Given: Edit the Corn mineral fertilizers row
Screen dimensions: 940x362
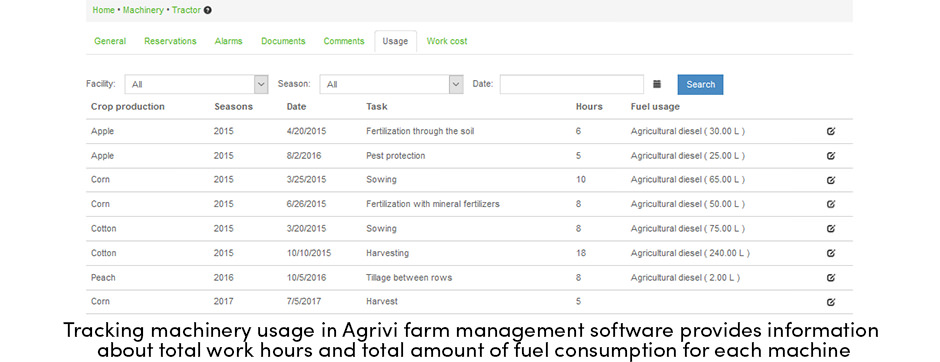Looking at the screenshot, I should [x=831, y=204].
